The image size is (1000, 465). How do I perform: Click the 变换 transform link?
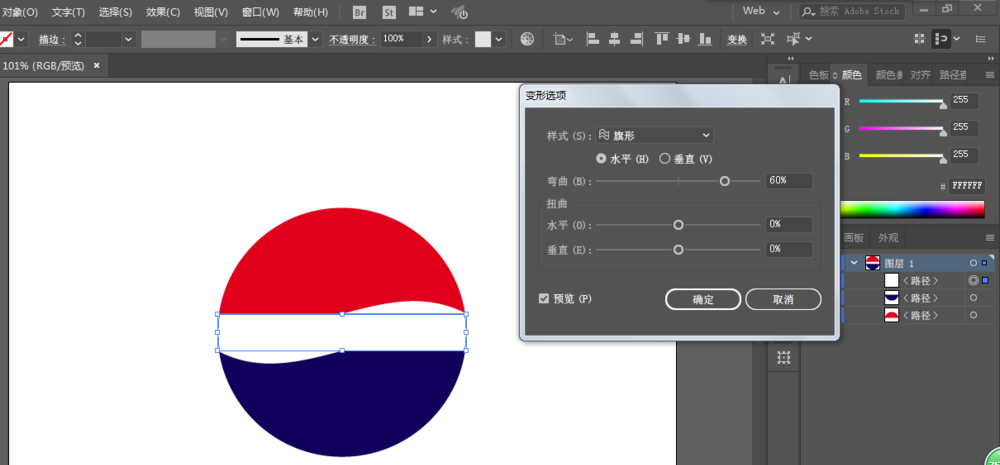pos(737,40)
